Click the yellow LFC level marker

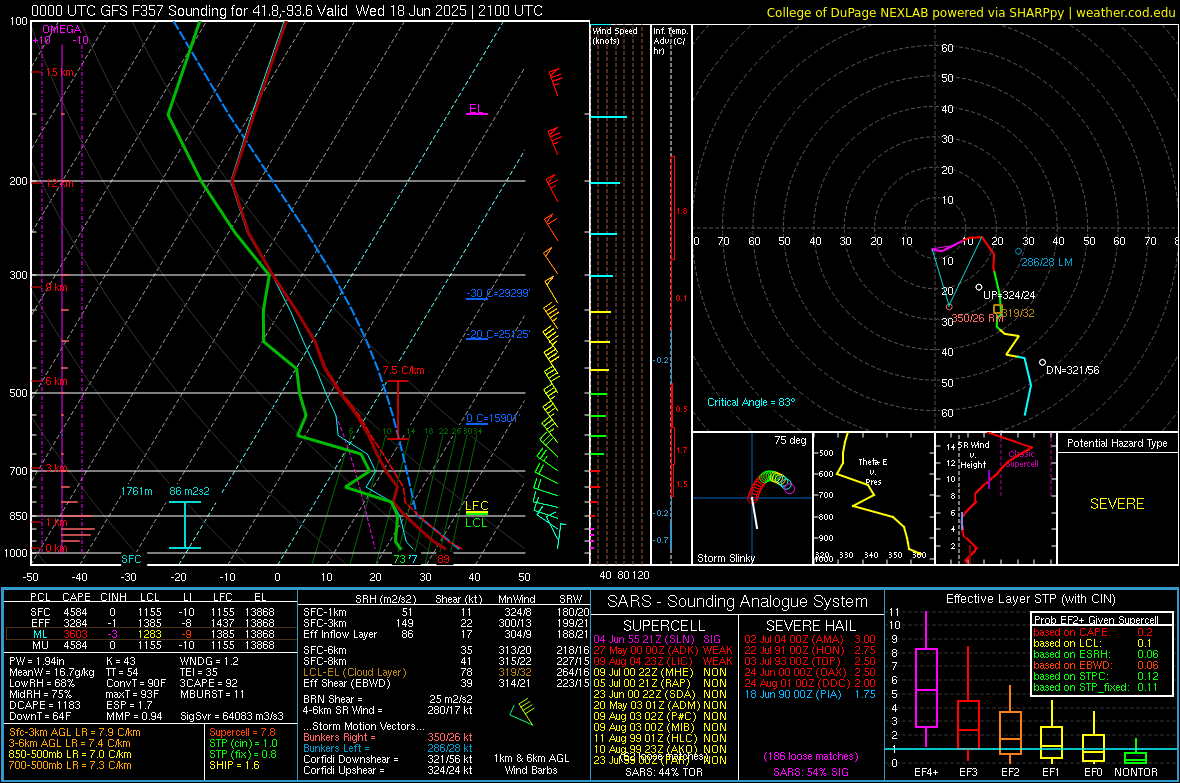476,506
